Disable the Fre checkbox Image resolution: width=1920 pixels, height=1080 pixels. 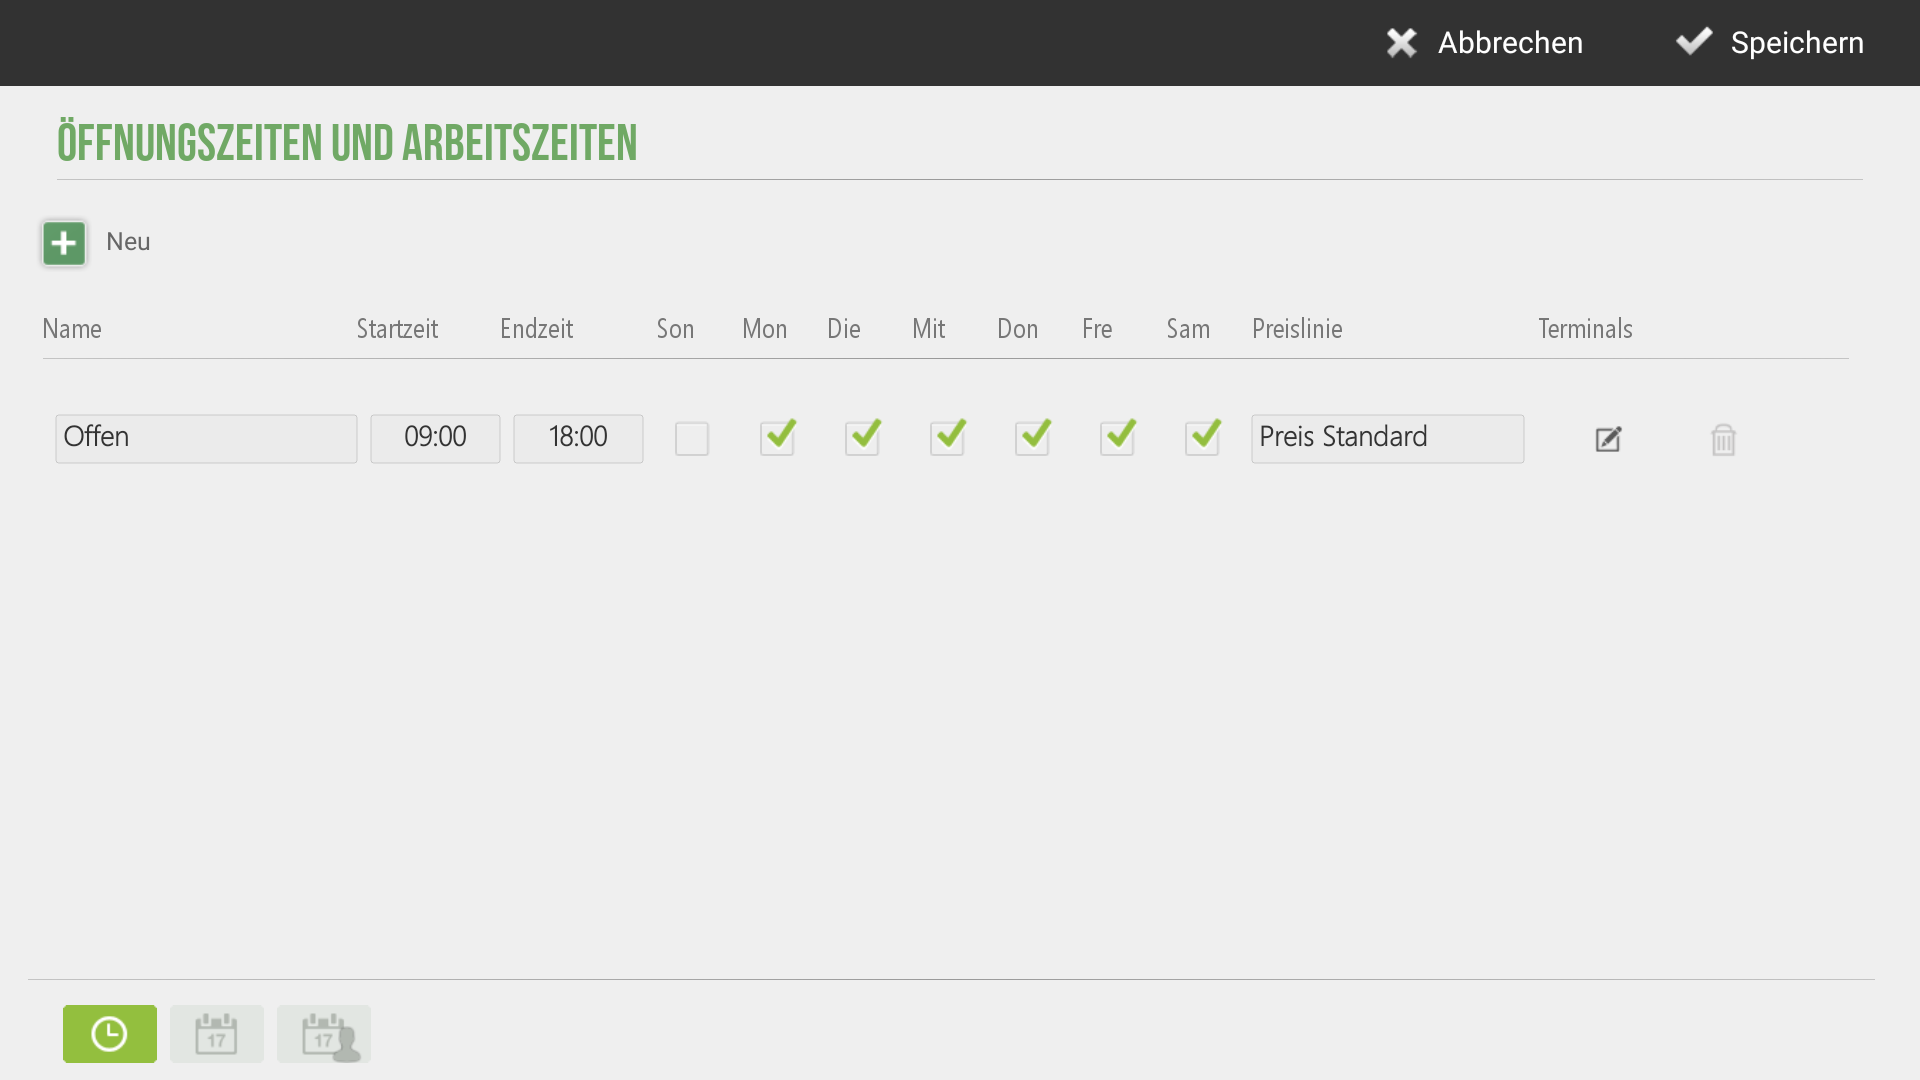point(1117,439)
